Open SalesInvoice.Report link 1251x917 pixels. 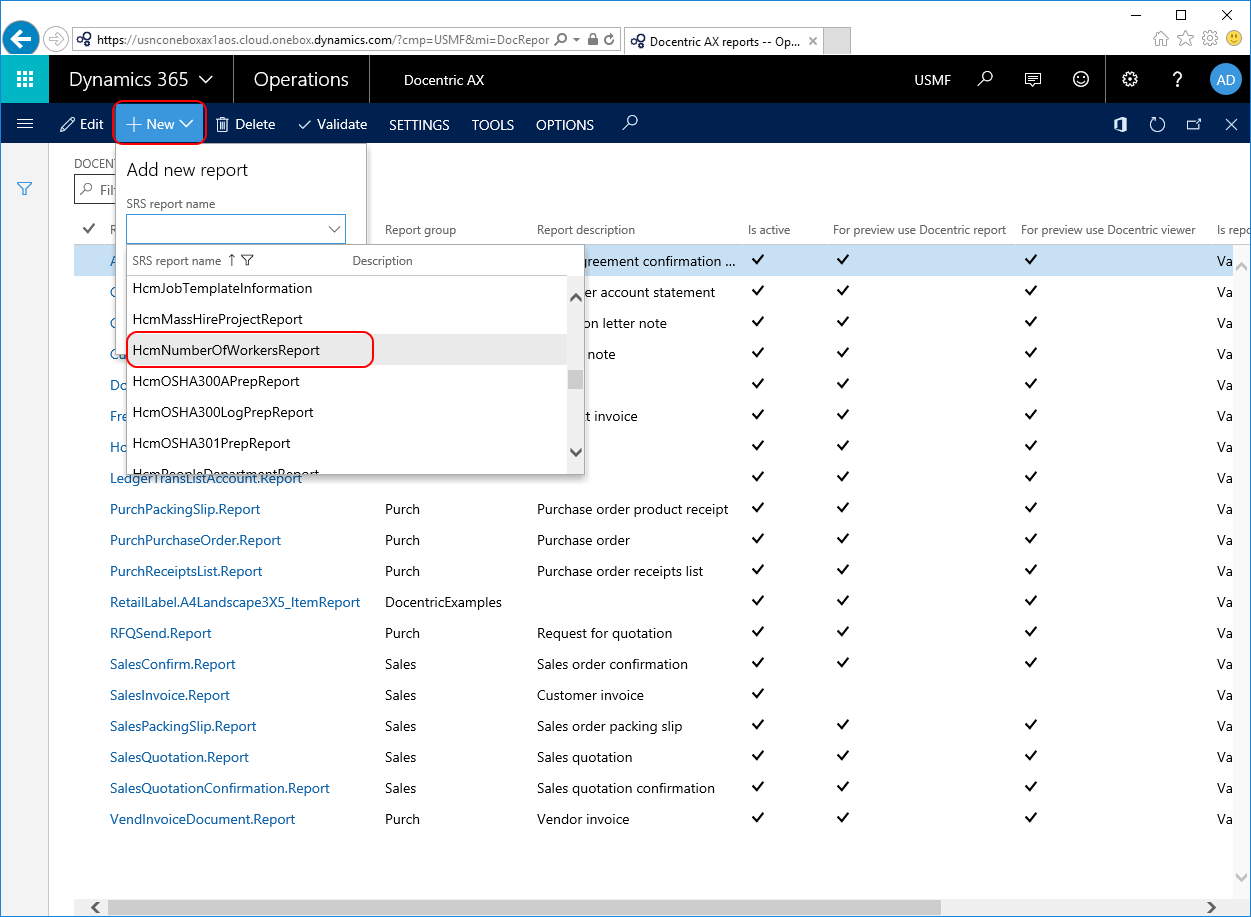(170, 695)
